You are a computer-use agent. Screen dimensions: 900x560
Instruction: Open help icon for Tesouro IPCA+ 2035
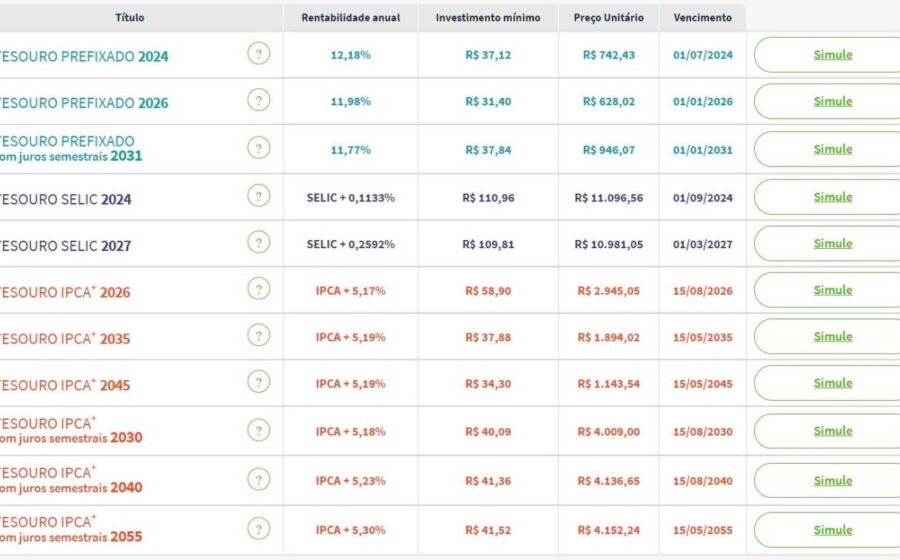tap(258, 336)
